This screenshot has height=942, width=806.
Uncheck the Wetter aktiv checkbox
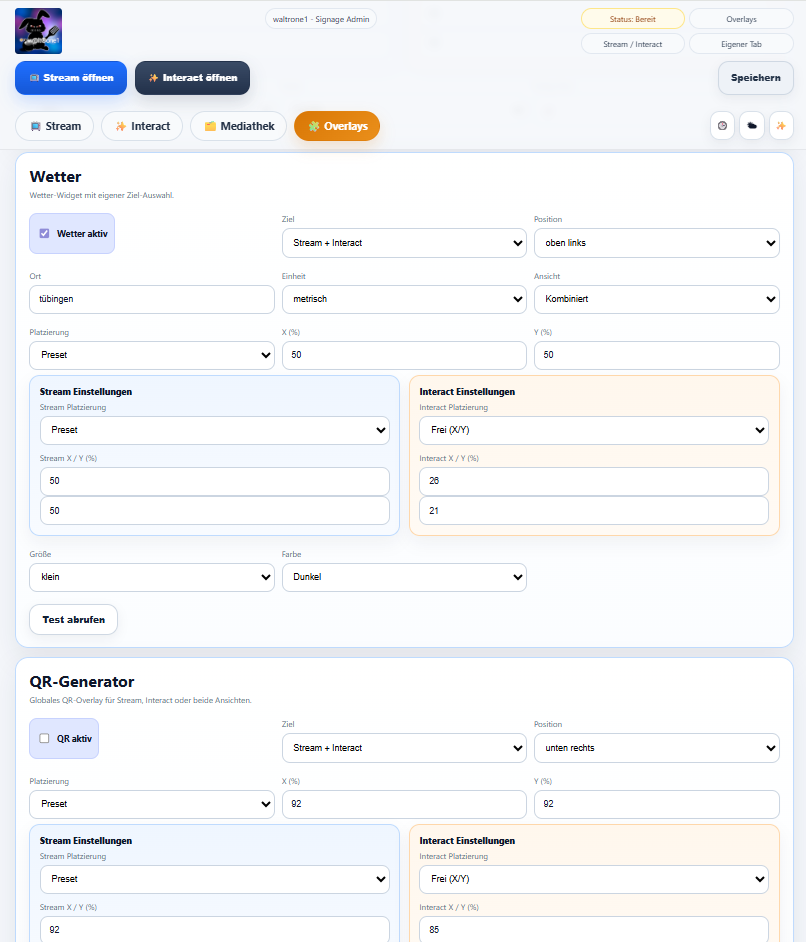[x=44, y=234]
